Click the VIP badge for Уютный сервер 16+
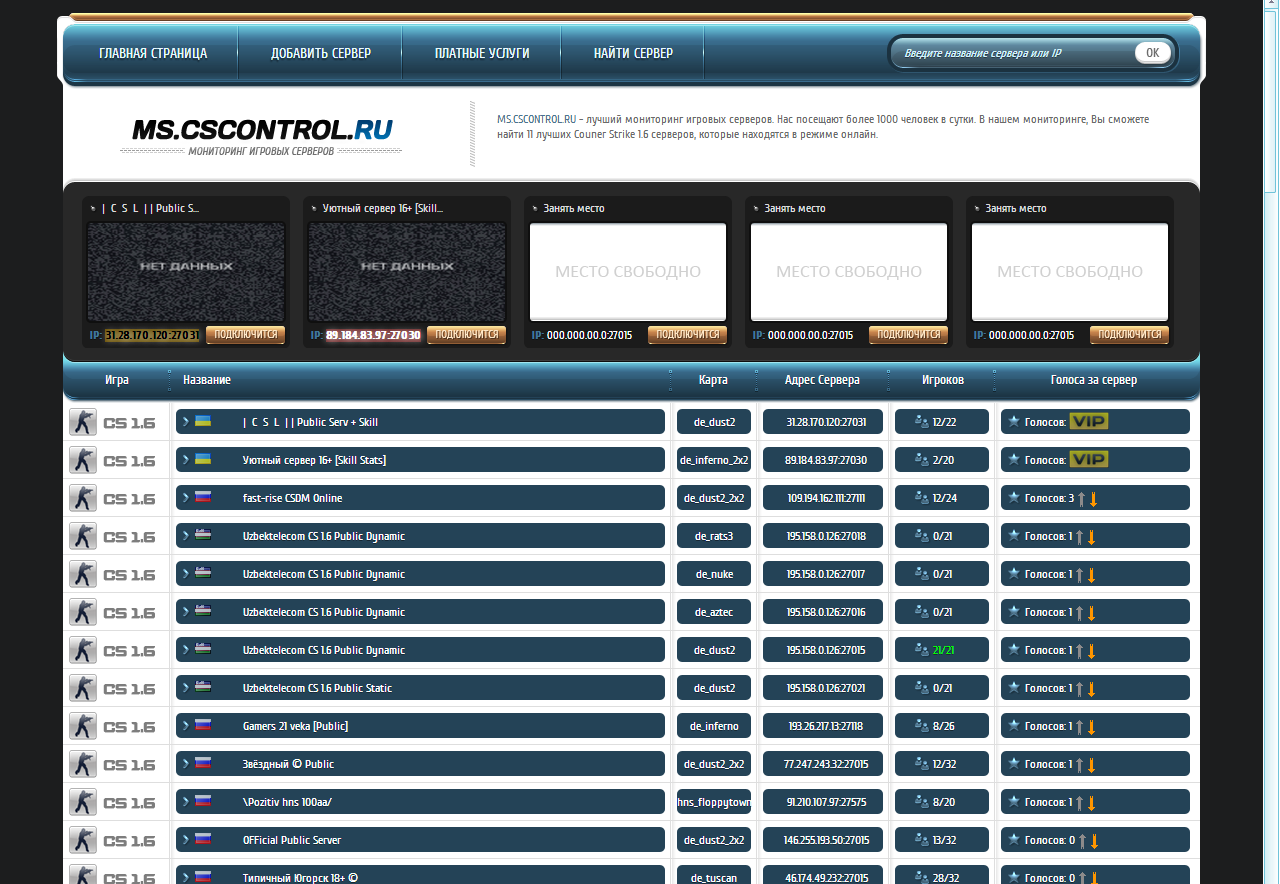This screenshot has width=1280, height=884. click(1088, 460)
